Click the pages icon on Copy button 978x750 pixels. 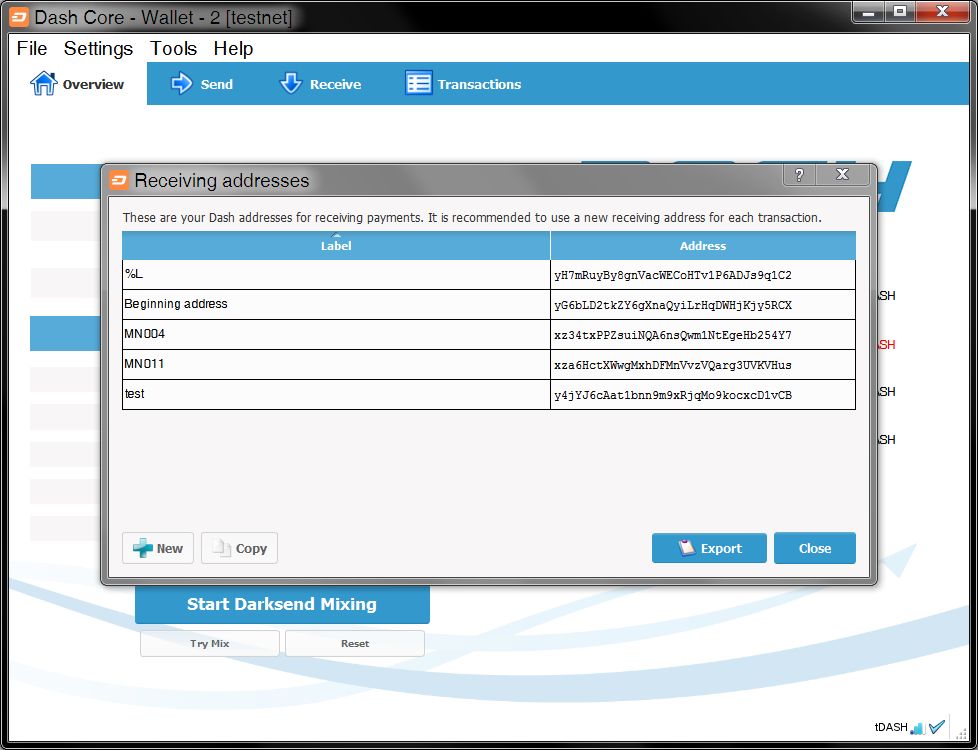pos(221,548)
